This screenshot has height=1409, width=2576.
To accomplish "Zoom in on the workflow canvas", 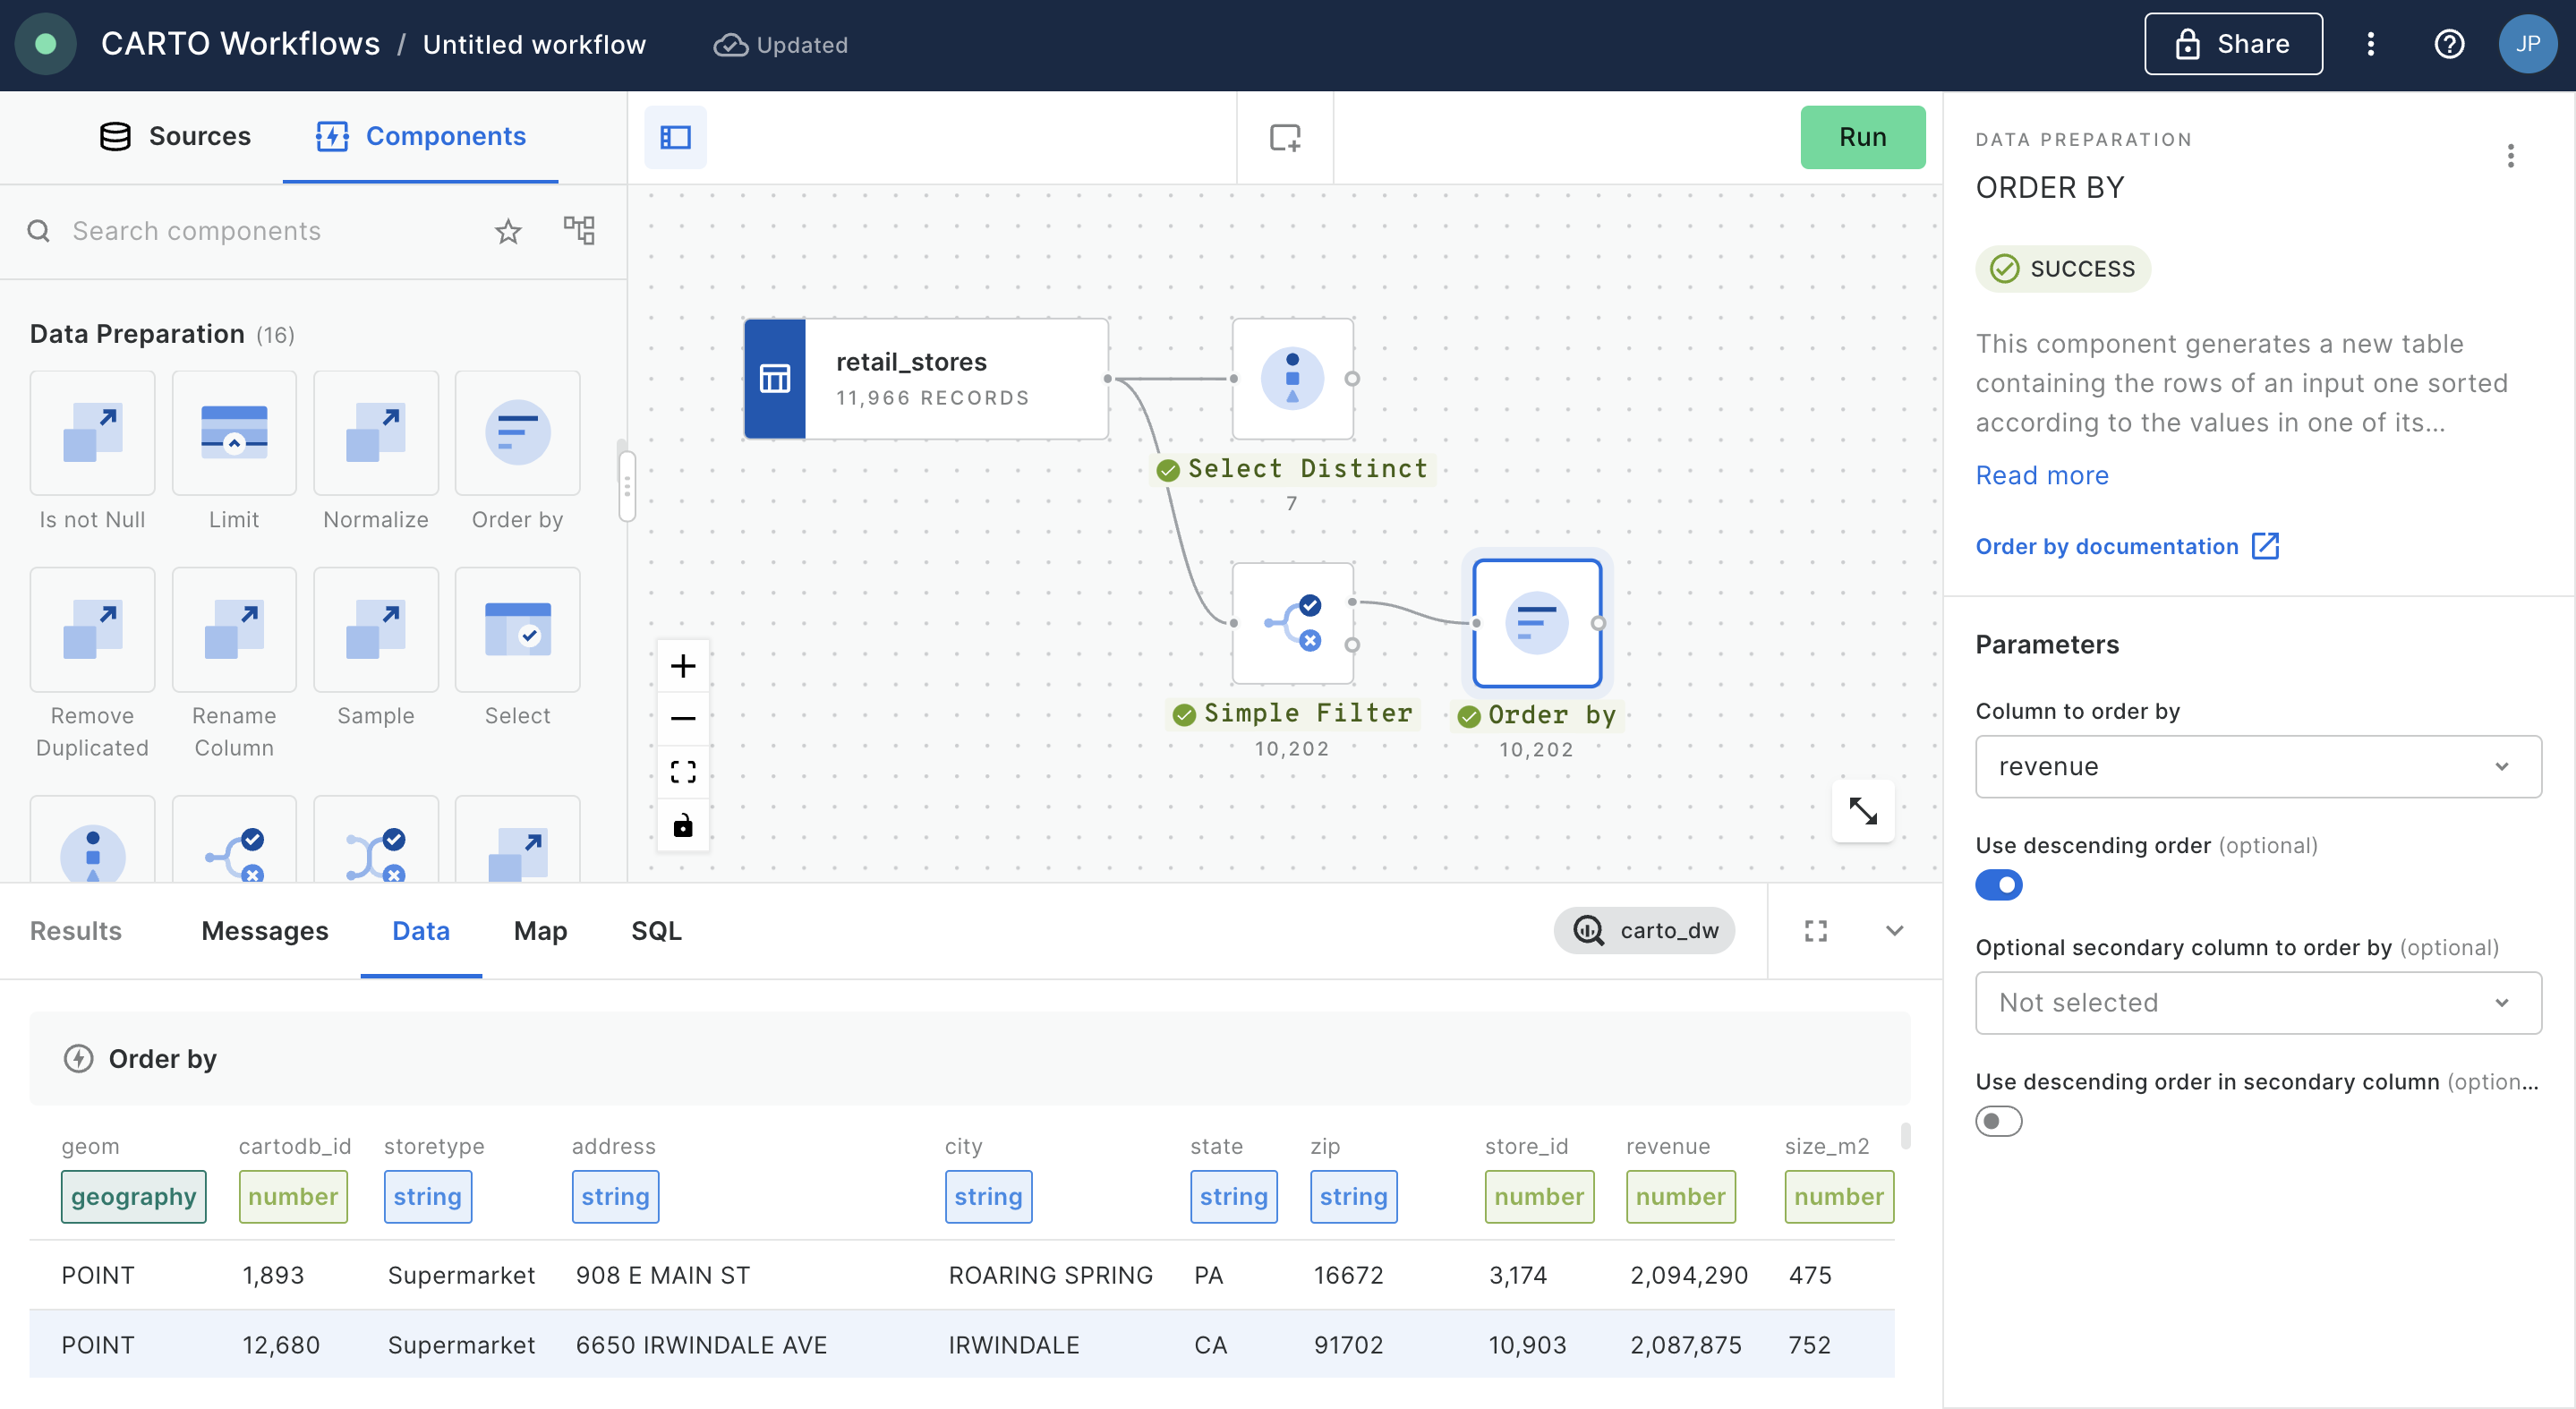I will click(683, 665).
